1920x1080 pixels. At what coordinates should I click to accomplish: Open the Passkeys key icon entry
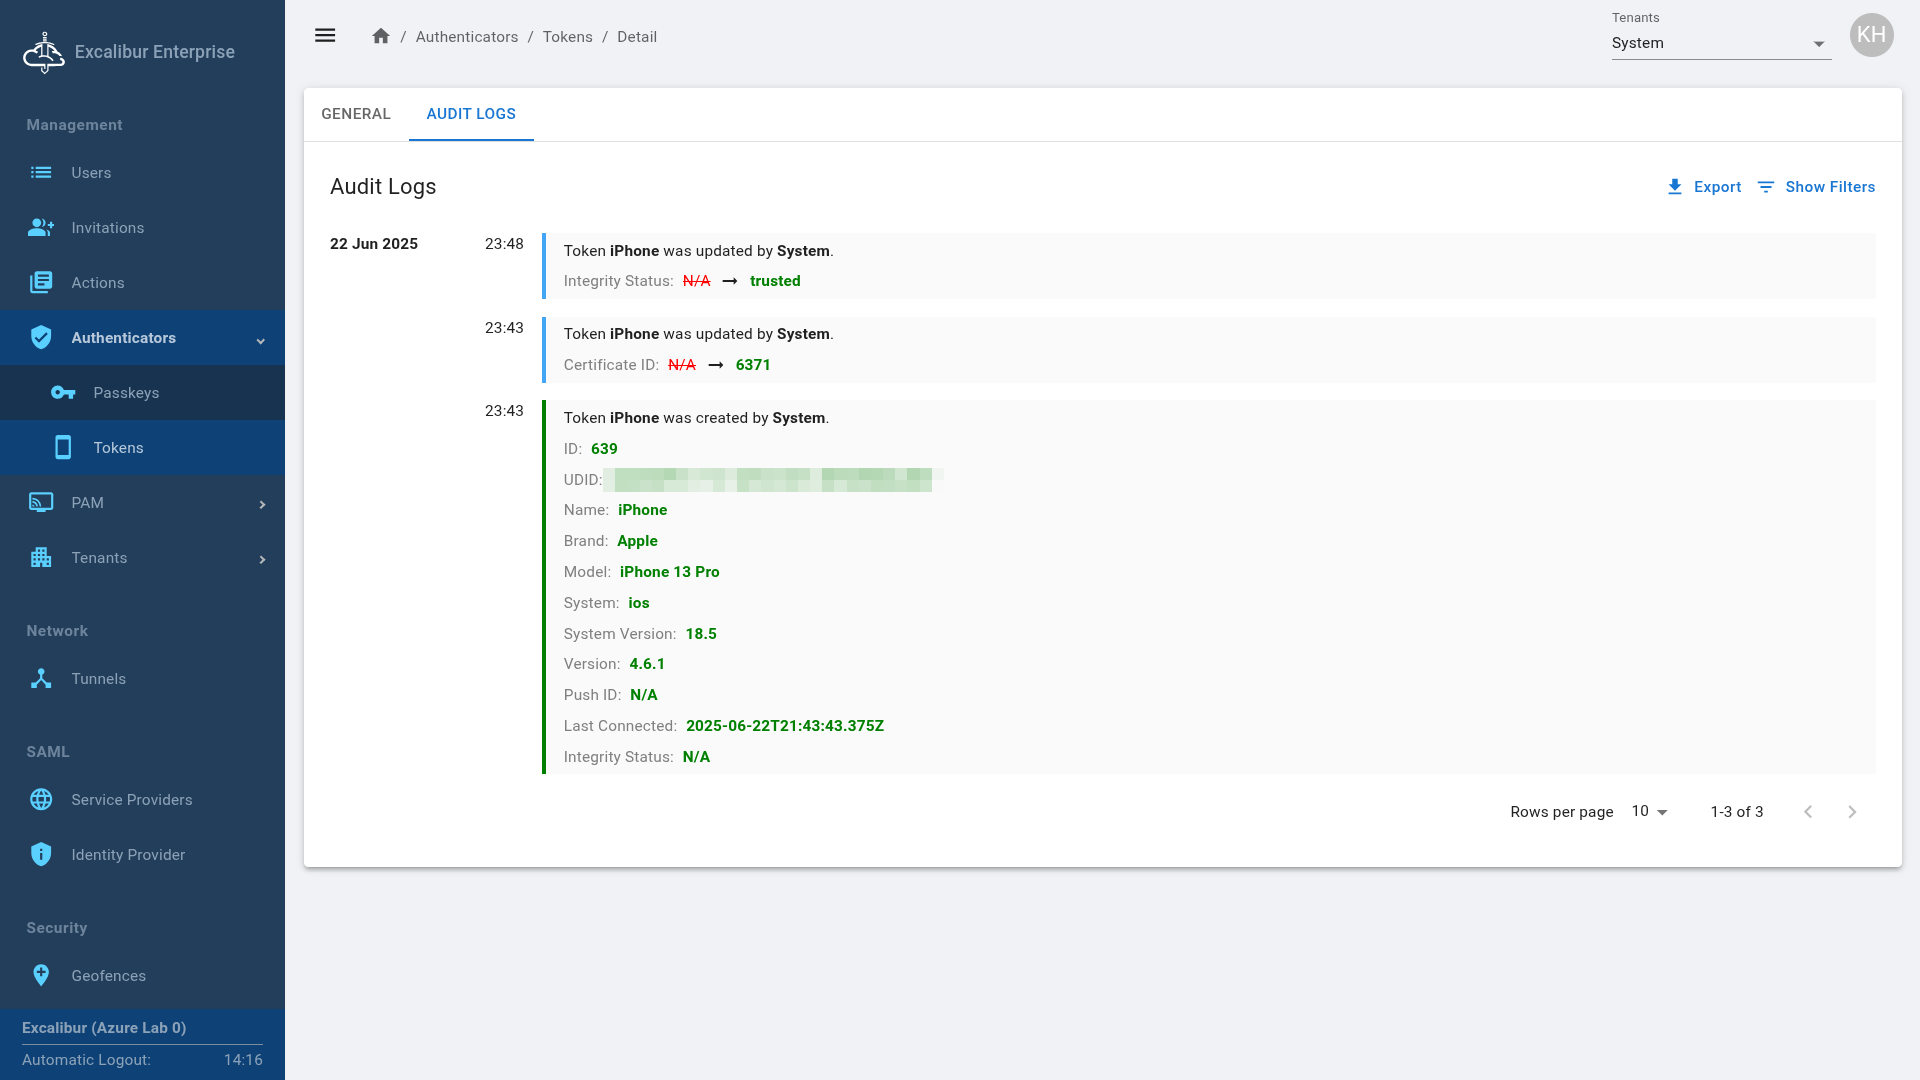point(64,393)
